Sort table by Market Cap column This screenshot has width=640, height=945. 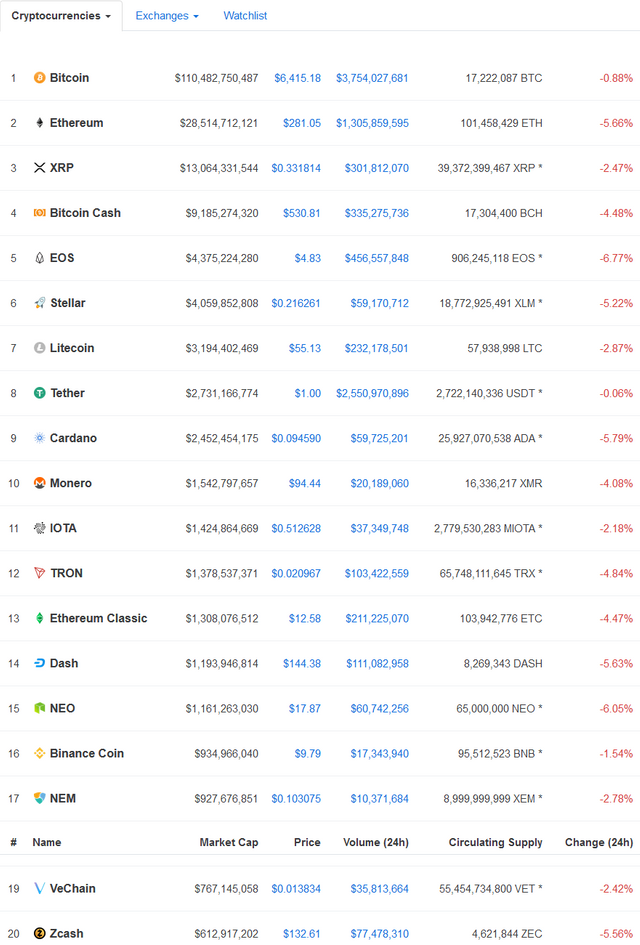click(x=228, y=842)
